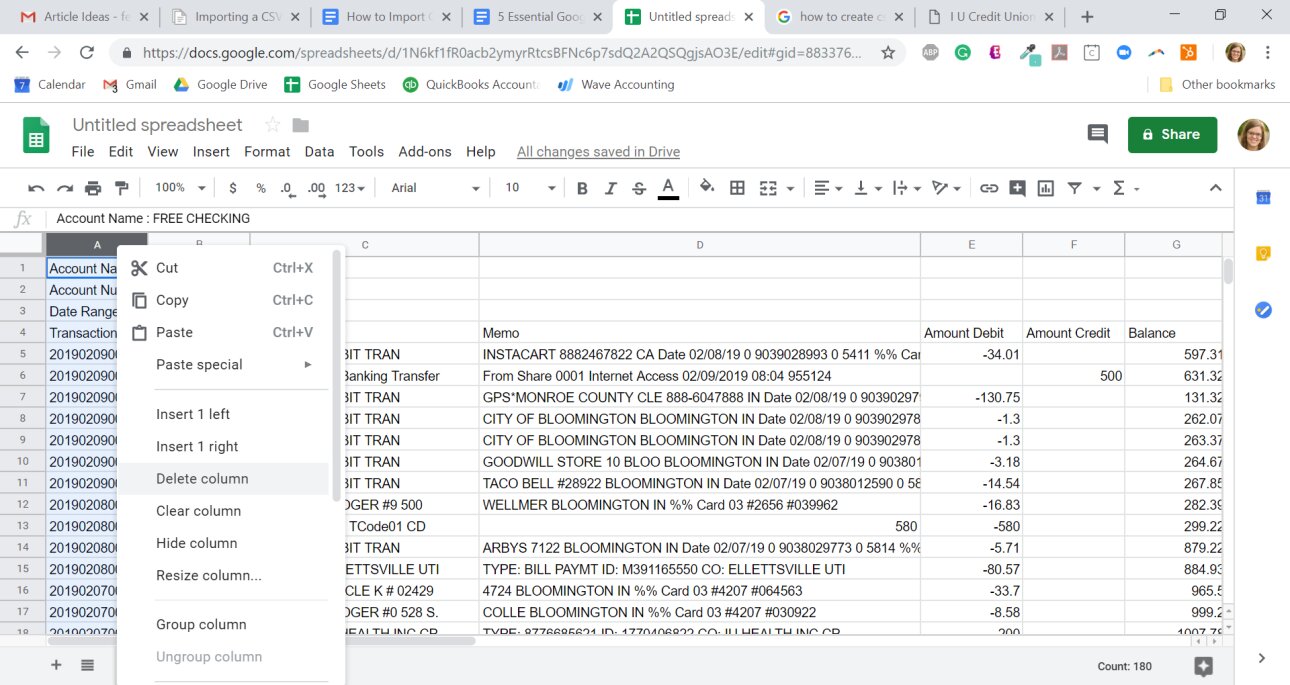
Task: Apply borders with the Borders icon
Action: click(737, 187)
